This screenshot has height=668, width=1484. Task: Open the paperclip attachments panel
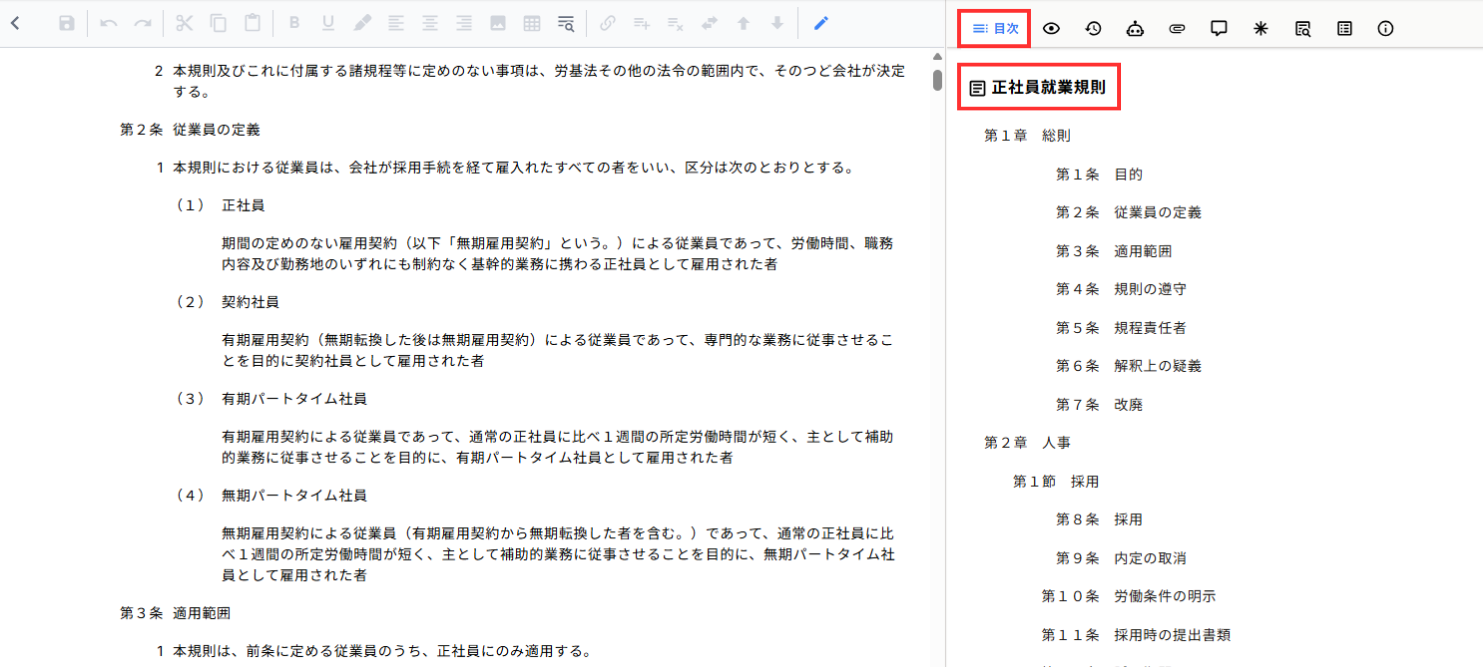[1177, 28]
